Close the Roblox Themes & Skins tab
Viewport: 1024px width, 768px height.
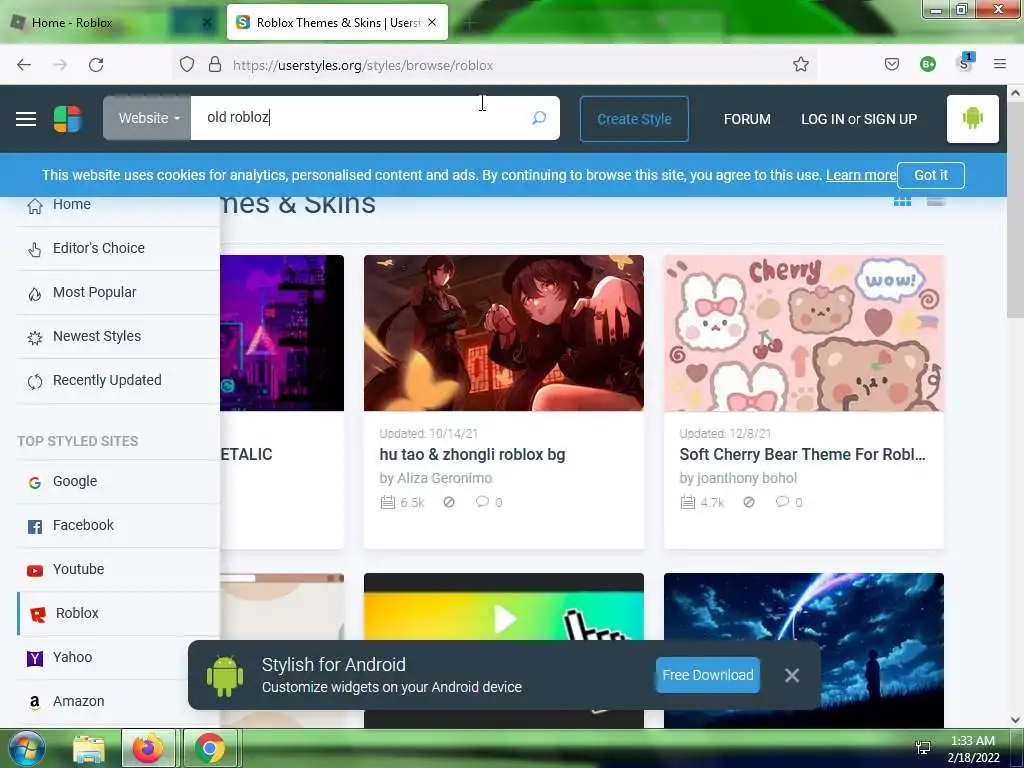point(432,22)
